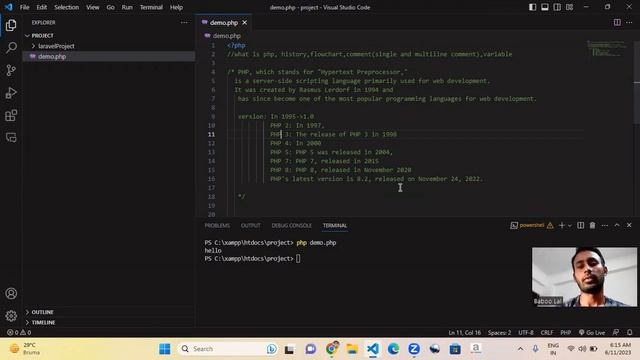Click the errors and warnings status indicator
Viewport: 640px width, 360px height.
pyautogui.click(x=19, y=332)
